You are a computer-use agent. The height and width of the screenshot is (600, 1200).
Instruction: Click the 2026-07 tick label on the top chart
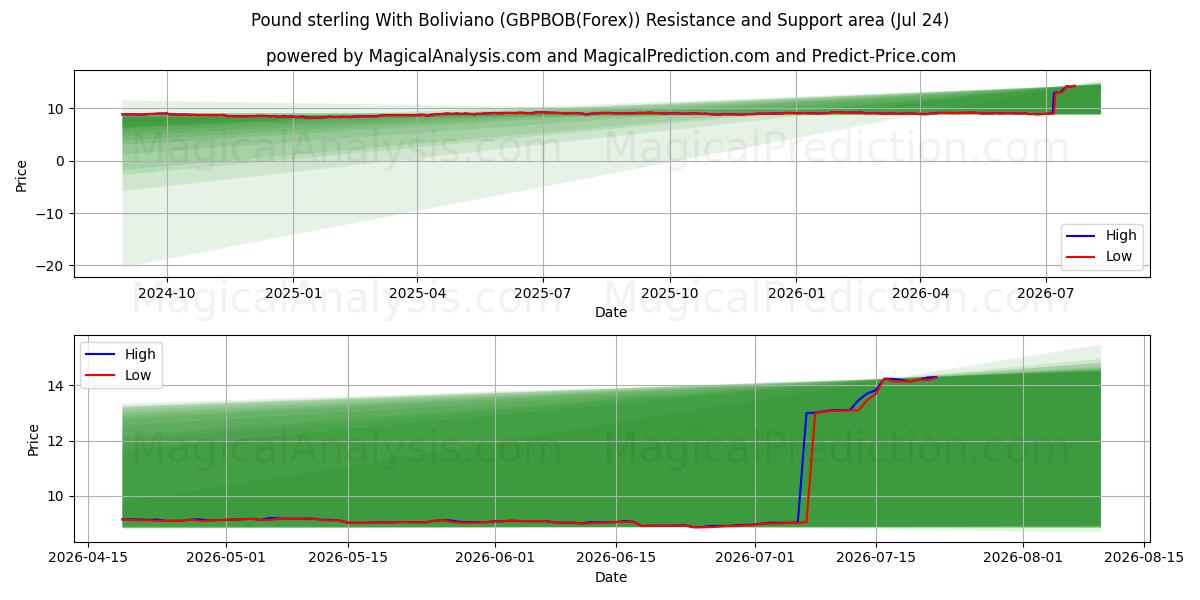coord(1045,294)
